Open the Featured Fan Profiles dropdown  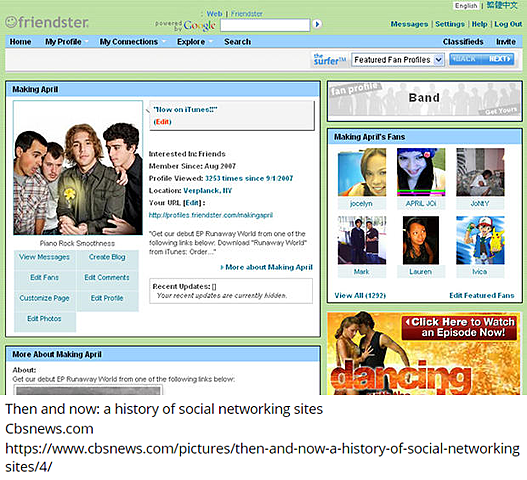[398, 60]
